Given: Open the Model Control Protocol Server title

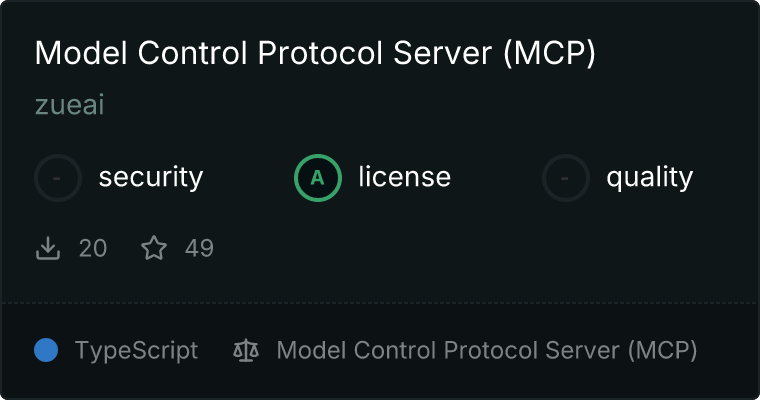Looking at the screenshot, I should coord(315,53).
